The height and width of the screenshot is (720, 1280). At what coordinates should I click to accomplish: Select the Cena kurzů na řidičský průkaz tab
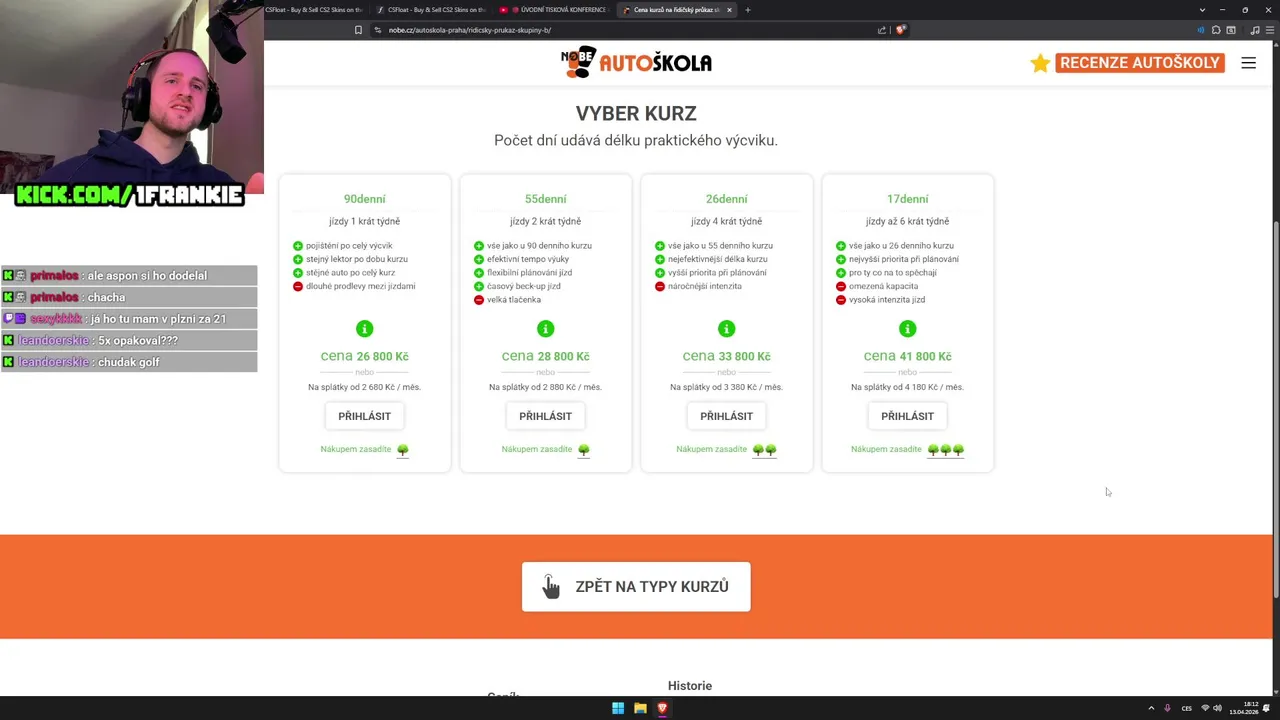tap(676, 10)
